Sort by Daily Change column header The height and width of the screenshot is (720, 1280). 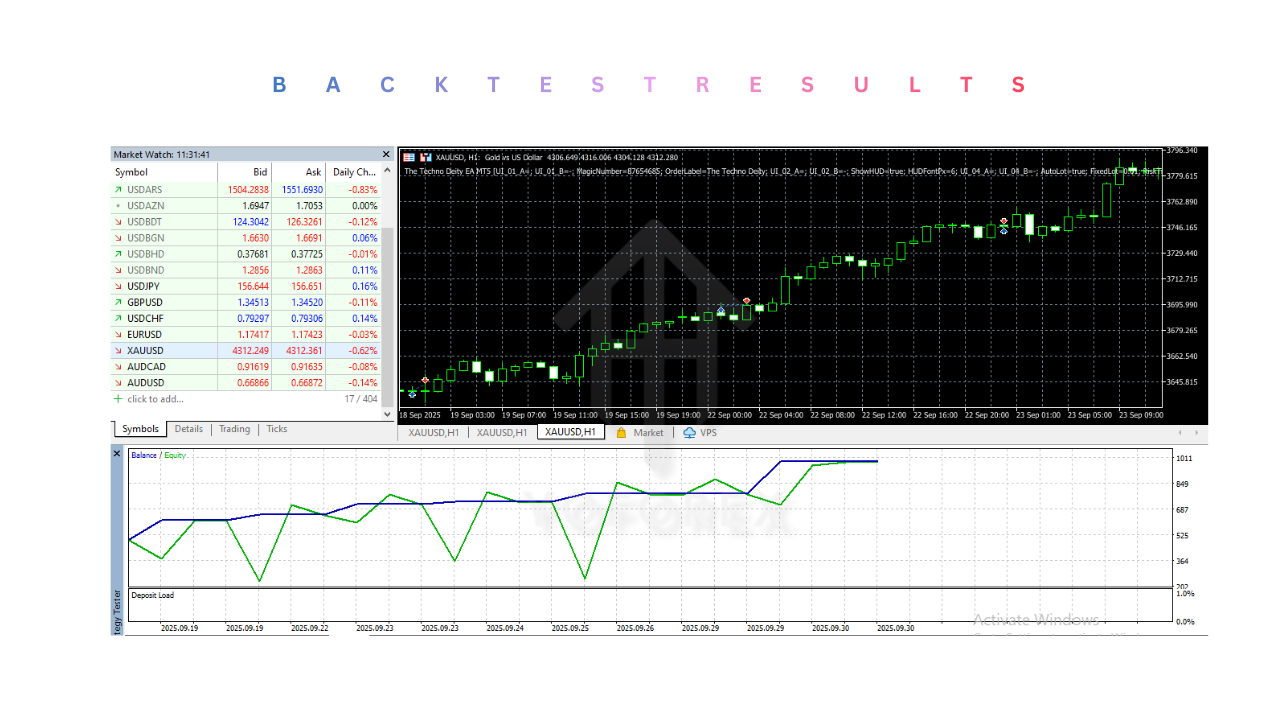356,173
